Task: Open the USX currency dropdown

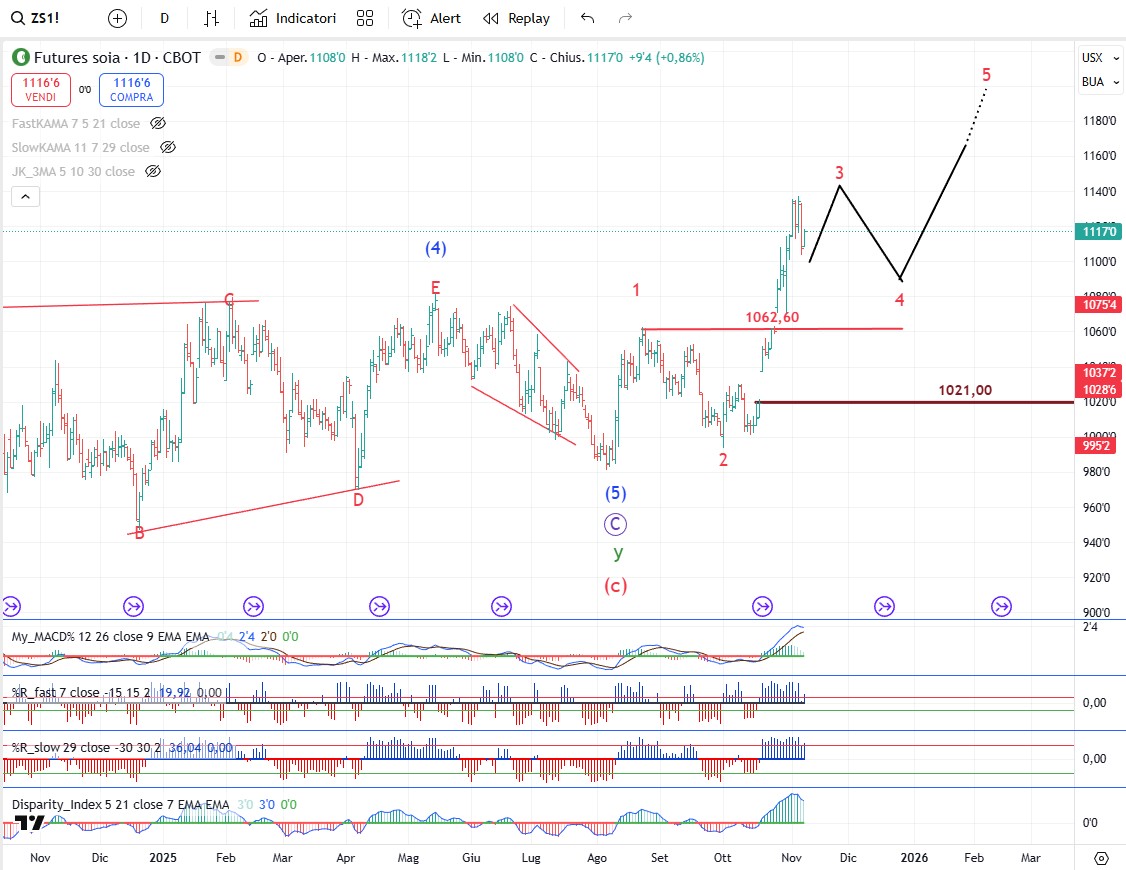Action: (x=1100, y=58)
